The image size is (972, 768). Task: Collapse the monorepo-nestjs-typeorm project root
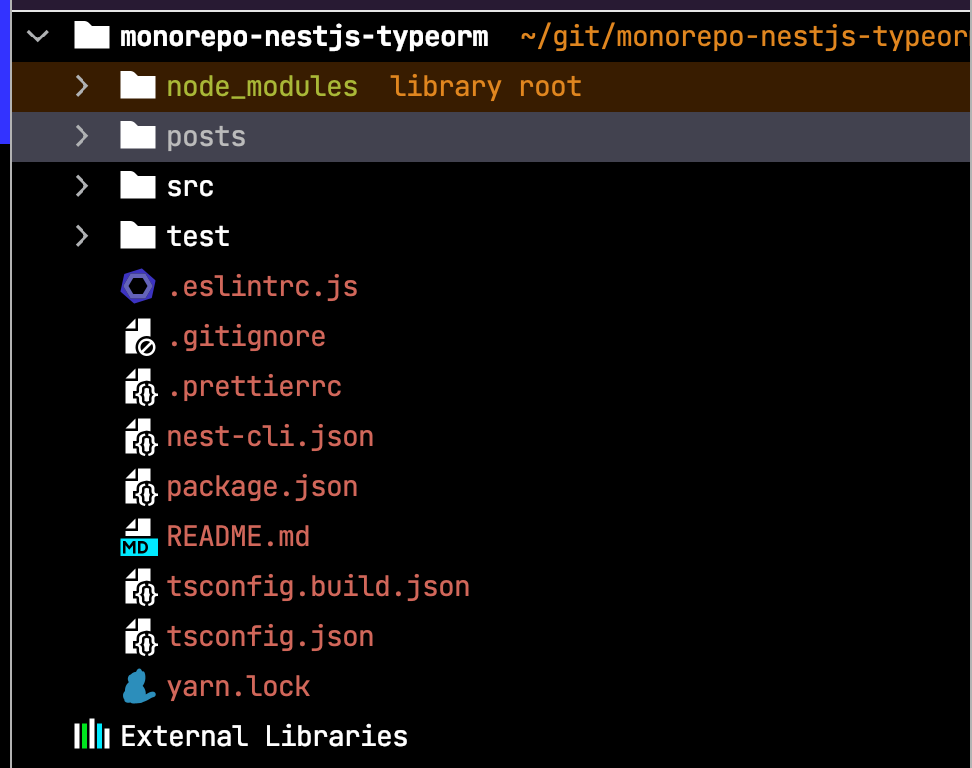38,37
